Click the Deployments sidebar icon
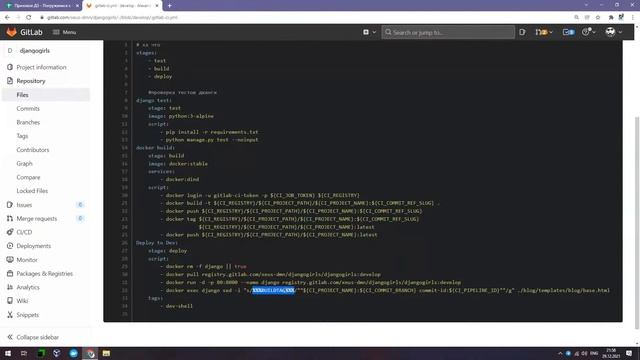The image size is (640, 360). coord(10,246)
